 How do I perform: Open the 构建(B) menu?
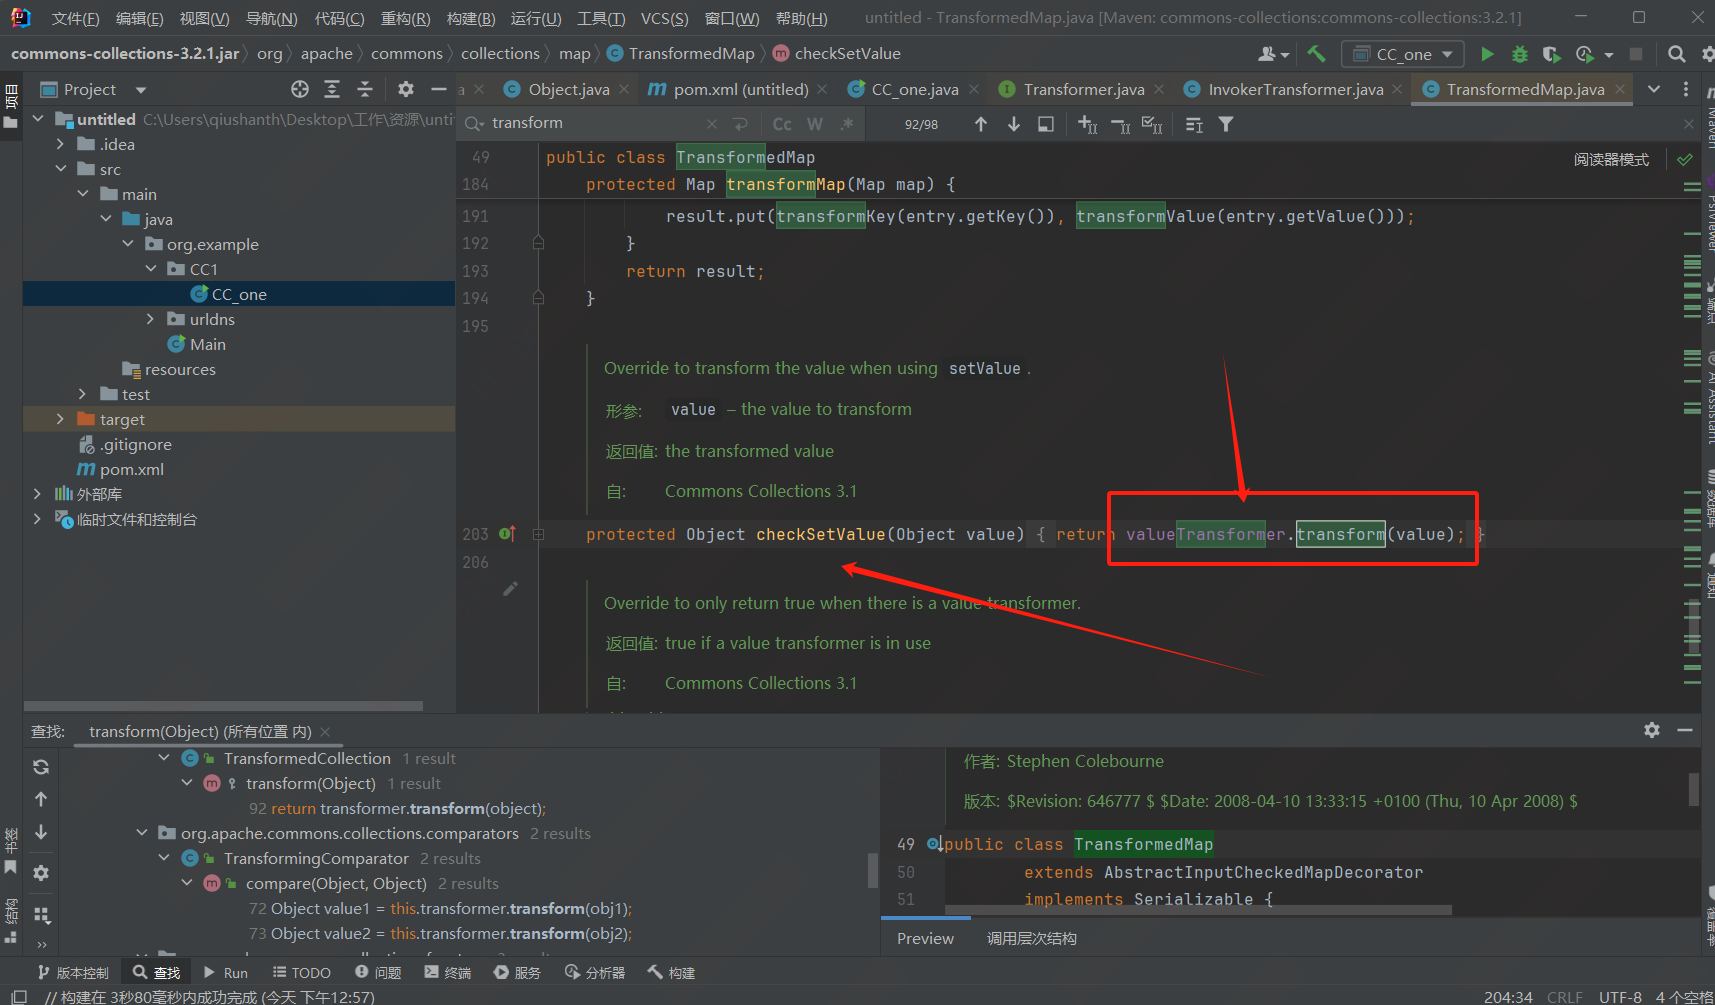tap(470, 18)
